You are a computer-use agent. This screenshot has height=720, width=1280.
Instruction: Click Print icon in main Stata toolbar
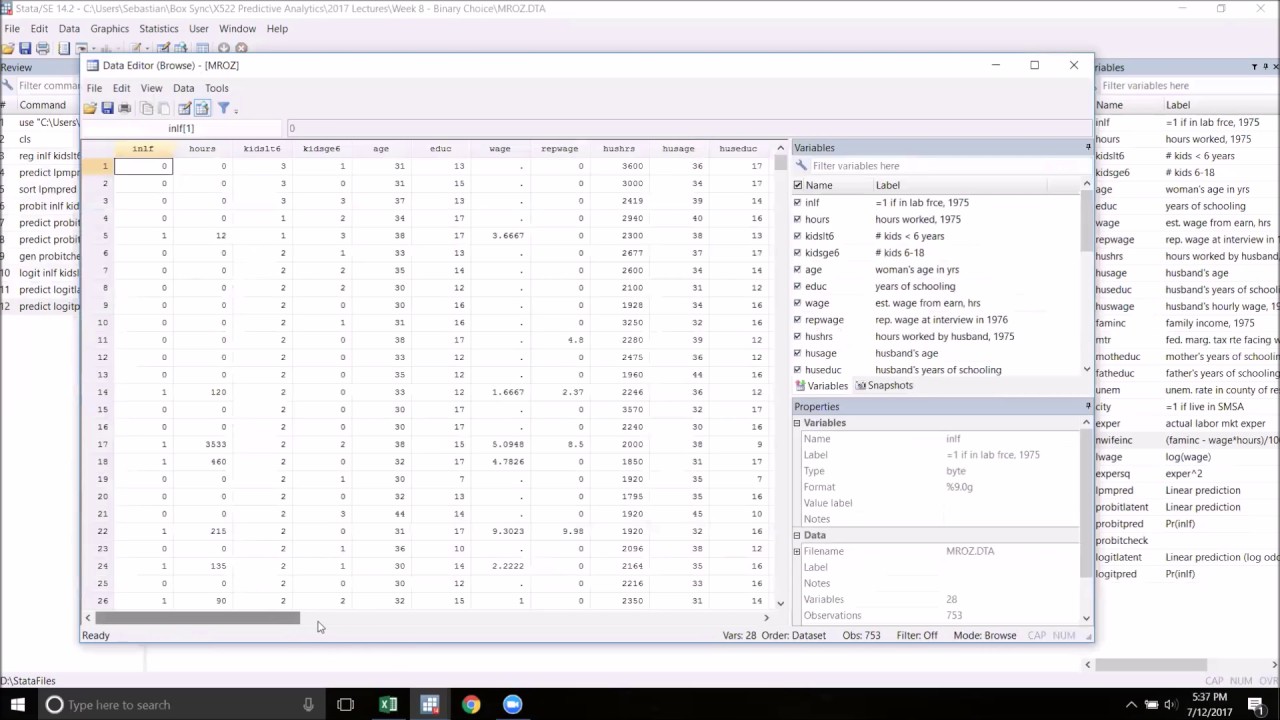[42, 48]
